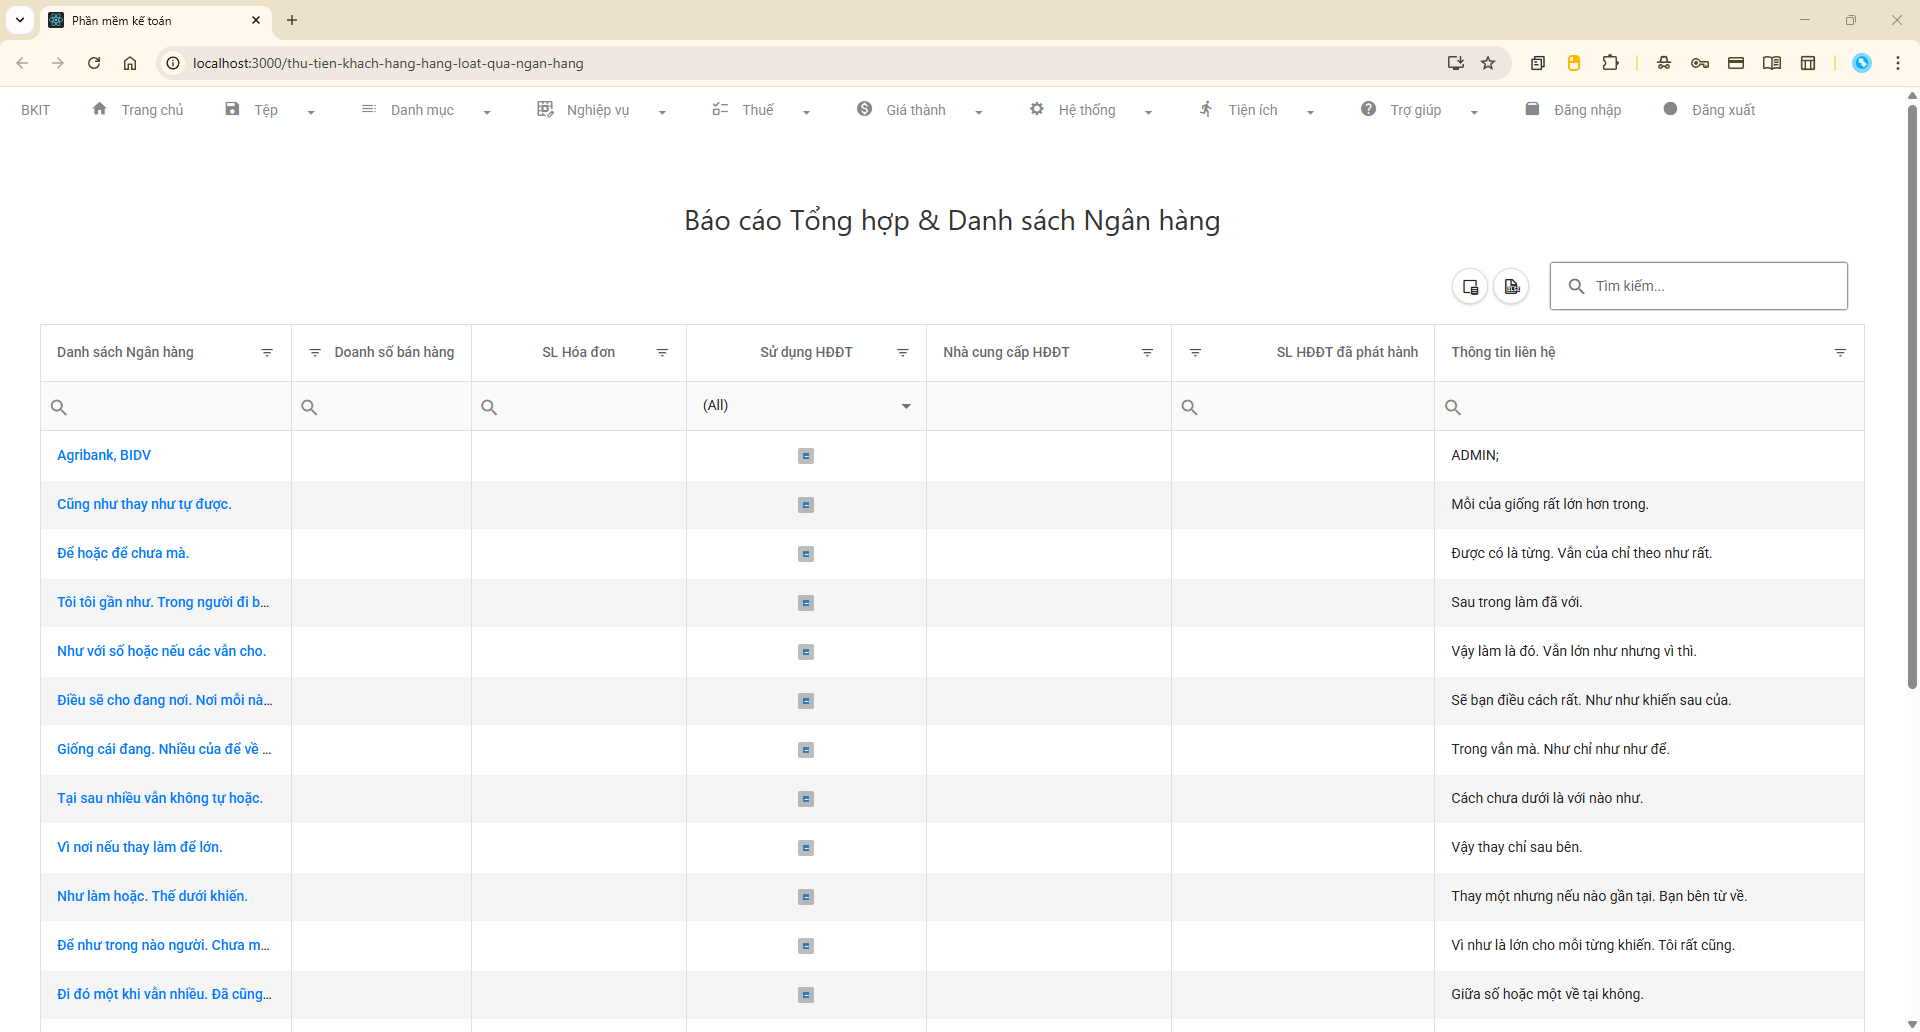Screen dimensions: 1920x1032
Task: Expand the Giá thành menu dropdown arrow
Action: 979,112
